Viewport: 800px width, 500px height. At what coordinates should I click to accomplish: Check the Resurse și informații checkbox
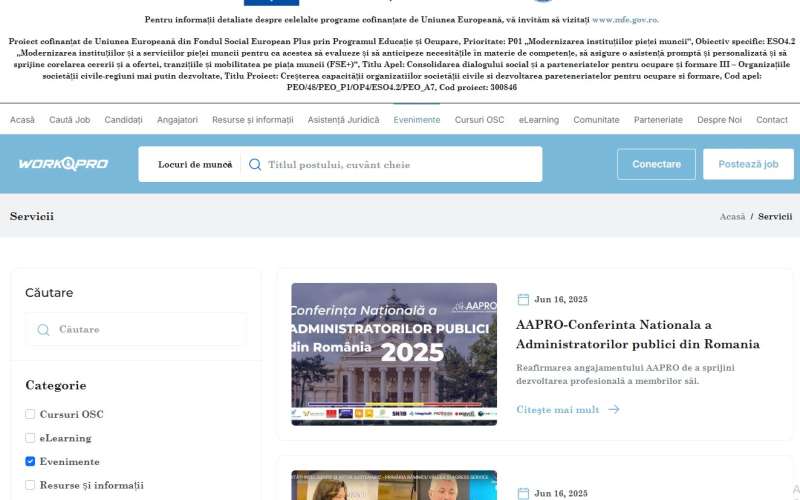(x=30, y=485)
